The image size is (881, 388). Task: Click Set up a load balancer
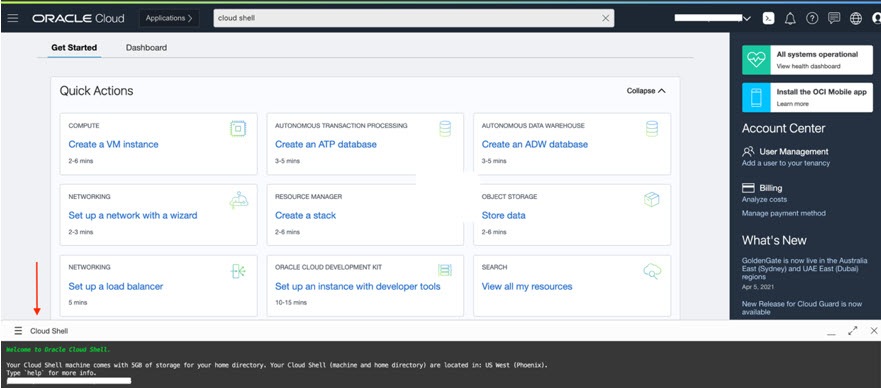pyautogui.click(x=116, y=286)
